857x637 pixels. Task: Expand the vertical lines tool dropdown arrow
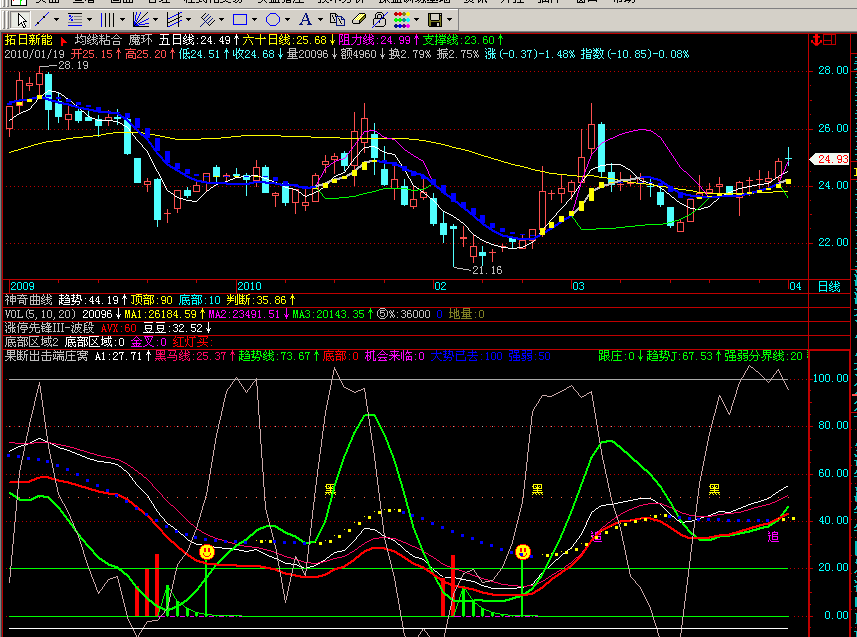click(122, 20)
